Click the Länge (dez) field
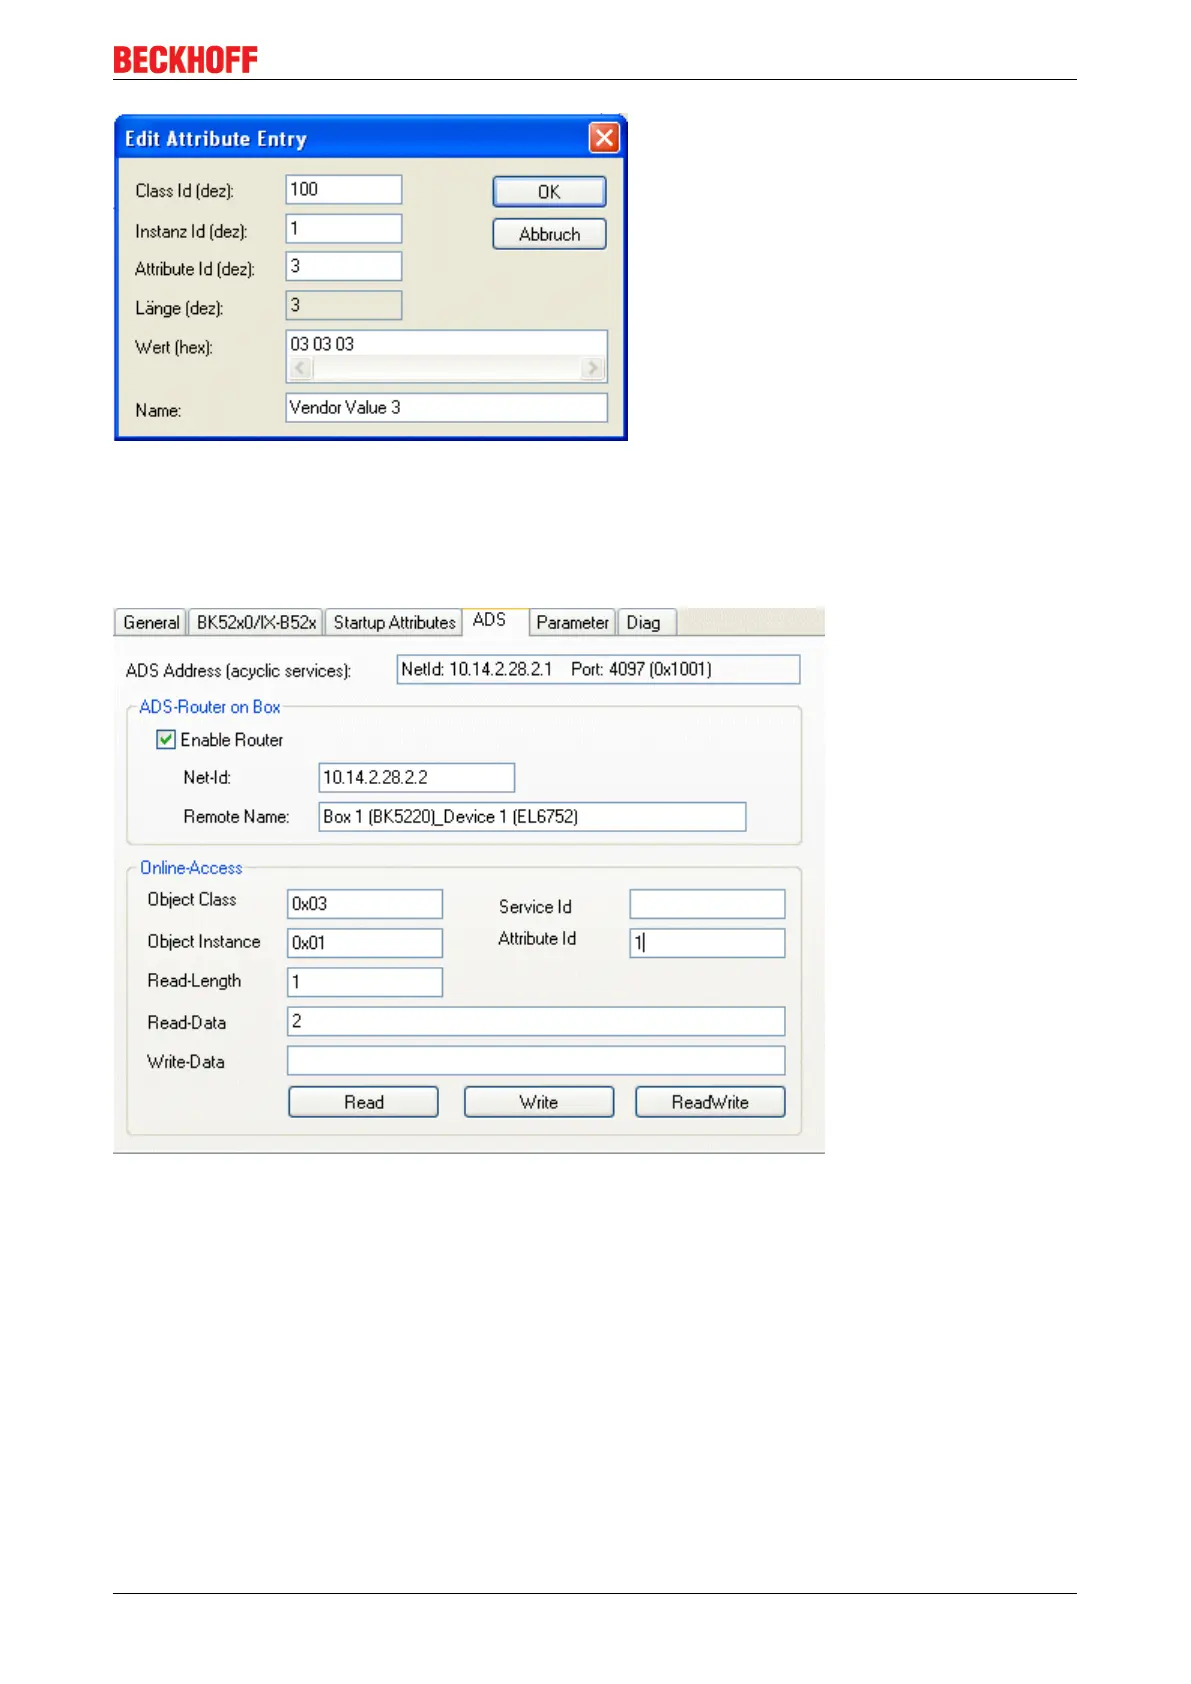The width and height of the screenshot is (1191, 1684). pyautogui.click(x=344, y=305)
